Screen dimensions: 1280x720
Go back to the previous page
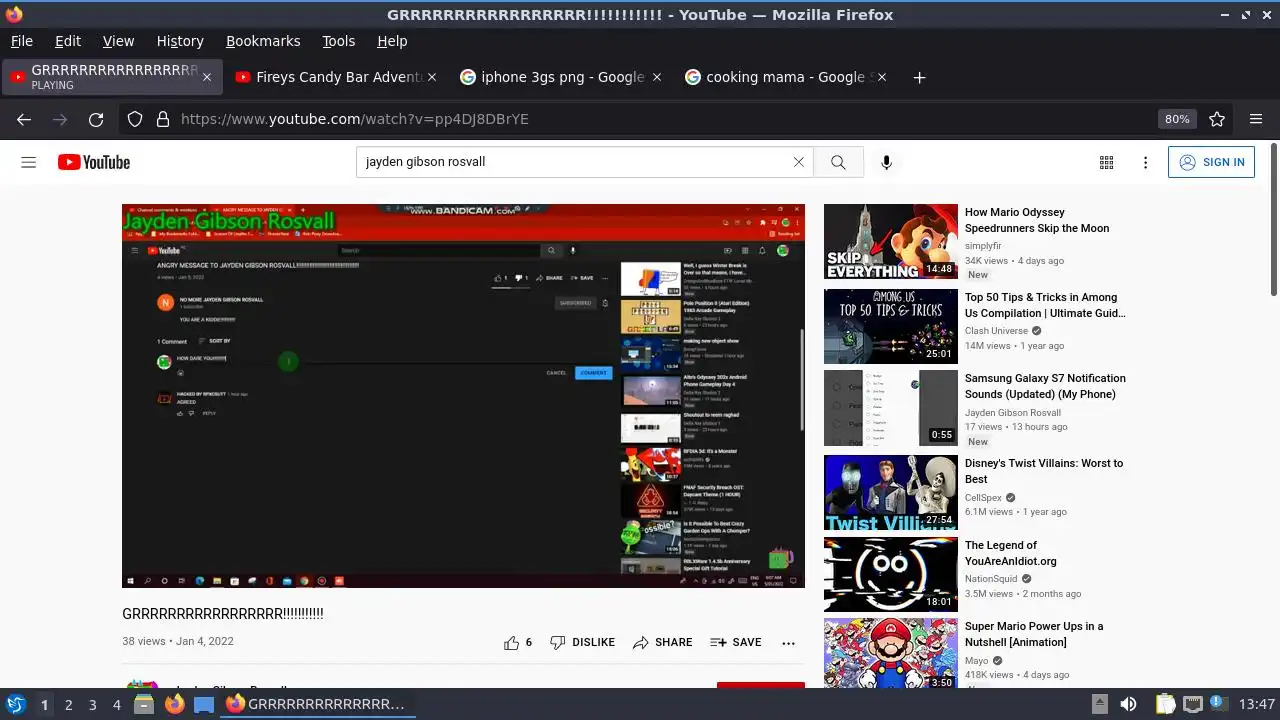24,119
